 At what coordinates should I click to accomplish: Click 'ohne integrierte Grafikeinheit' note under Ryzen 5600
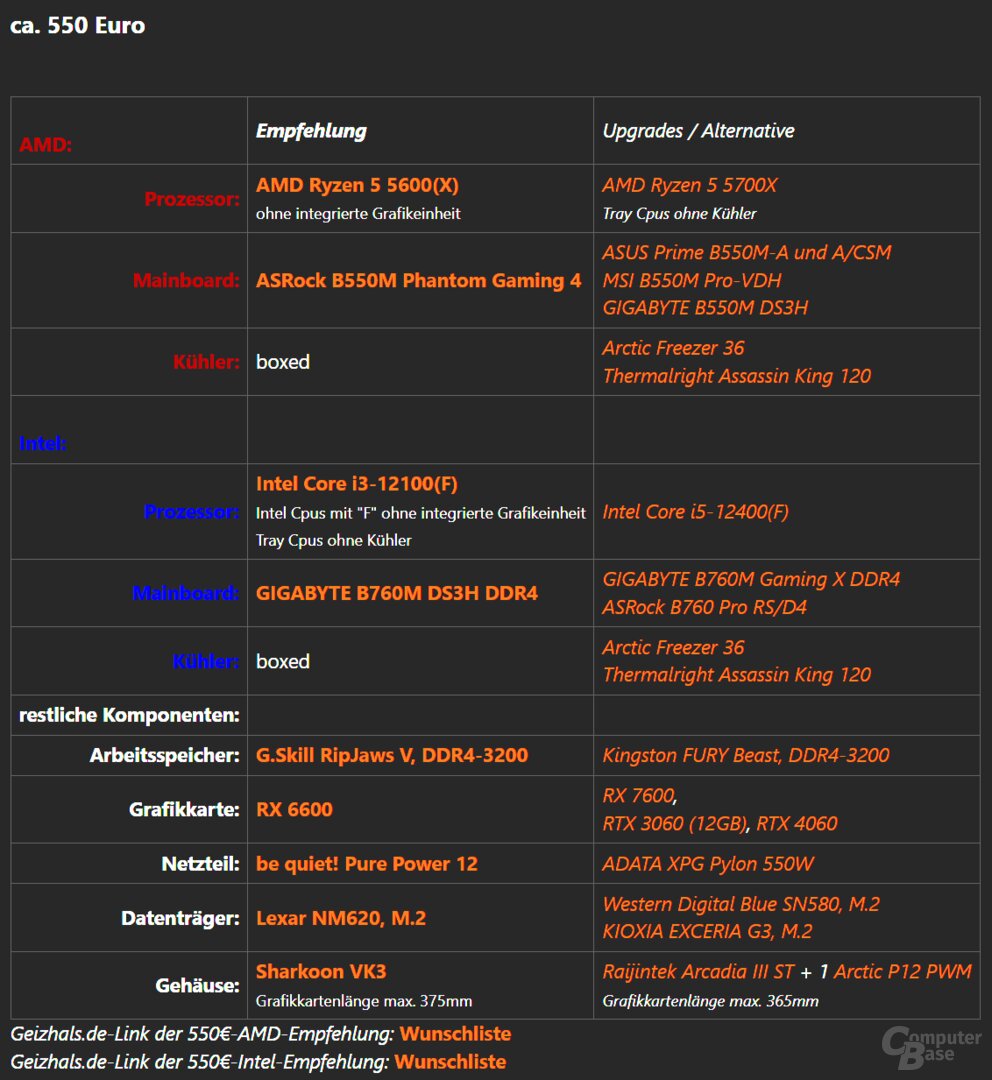pyautogui.click(x=358, y=214)
